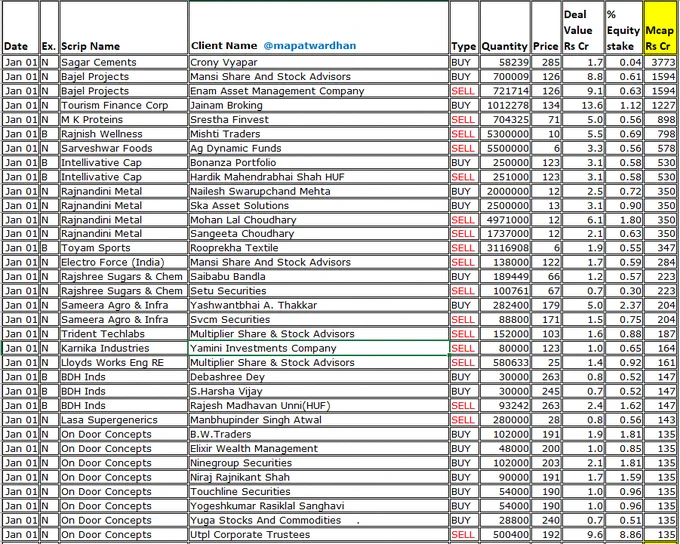680x544 pixels.
Task: Click the Debashree Dey cell
Action: (x=319, y=377)
